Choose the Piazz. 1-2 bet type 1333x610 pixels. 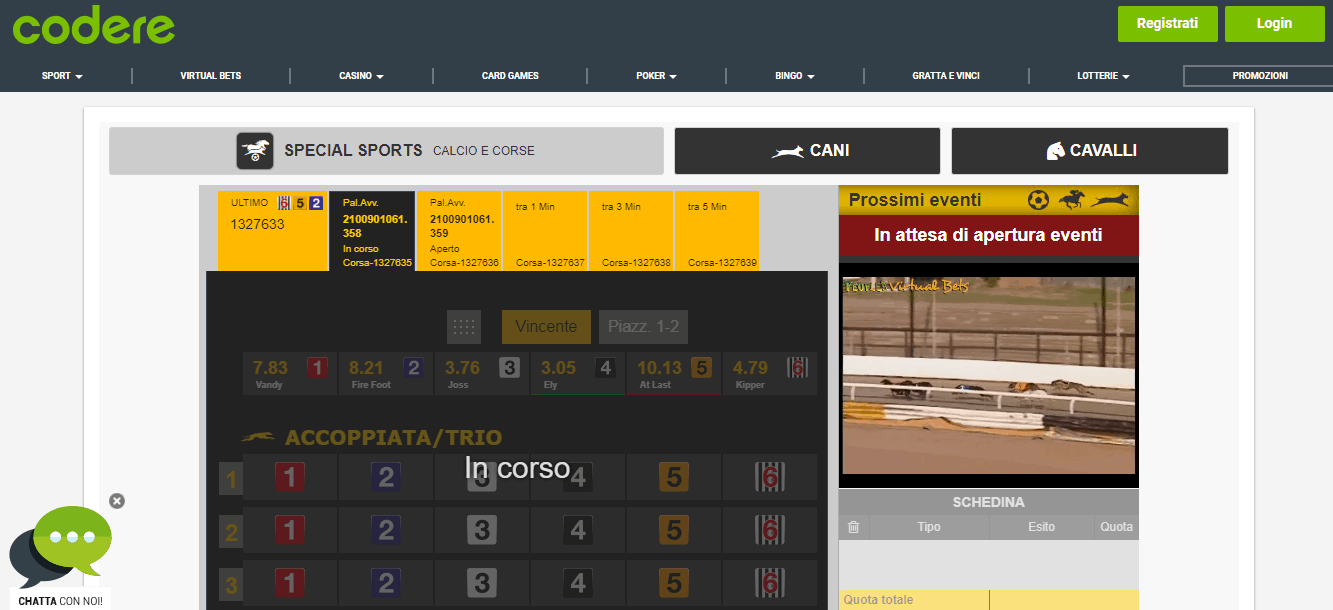(x=643, y=327)
